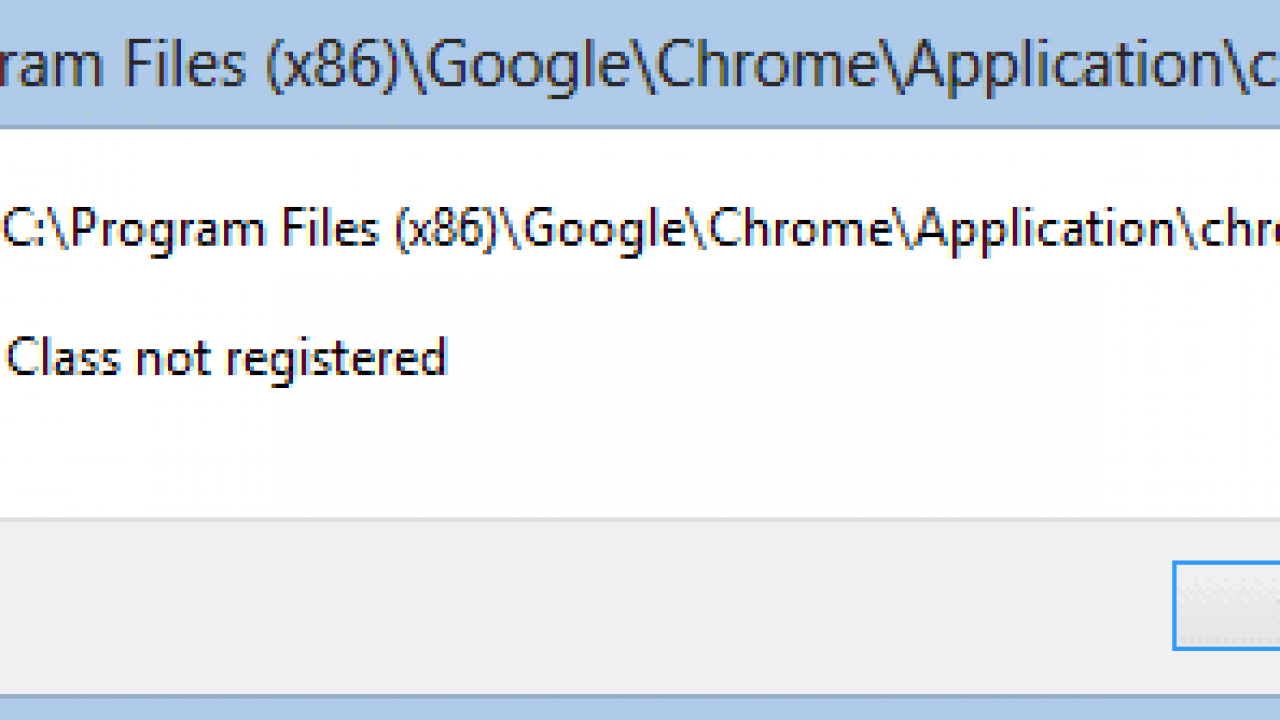Click the word 'Class' in the error text
The width and height of the screenshot is (1280, 720).
click(64, 358)
